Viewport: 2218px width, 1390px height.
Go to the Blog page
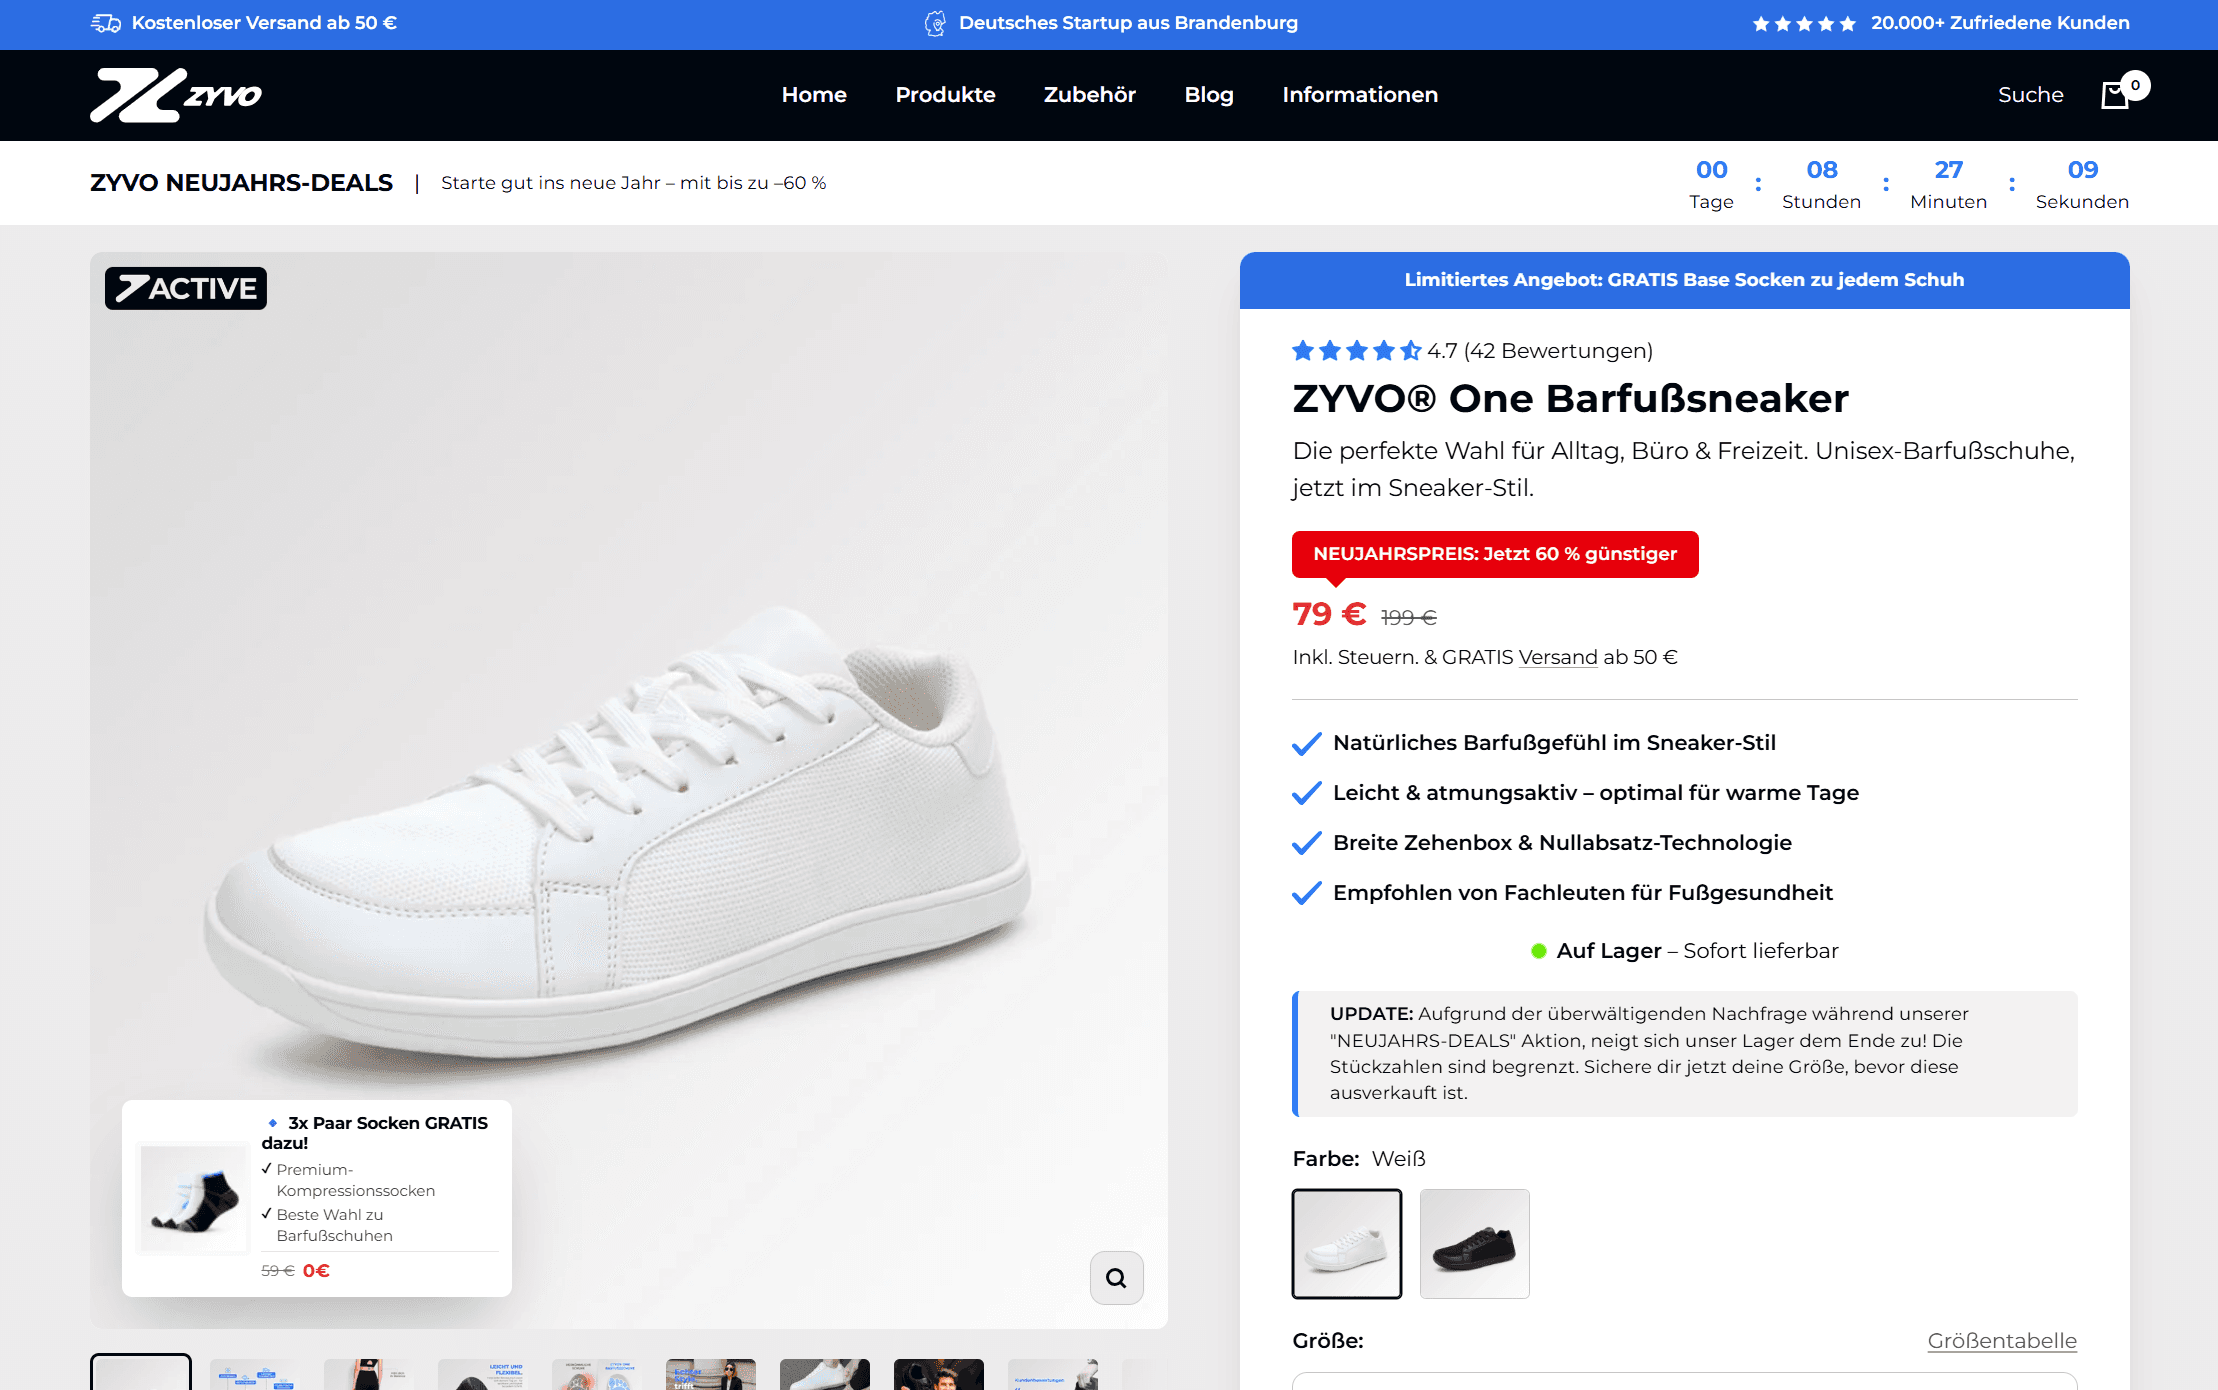(x=1208, y=95)
